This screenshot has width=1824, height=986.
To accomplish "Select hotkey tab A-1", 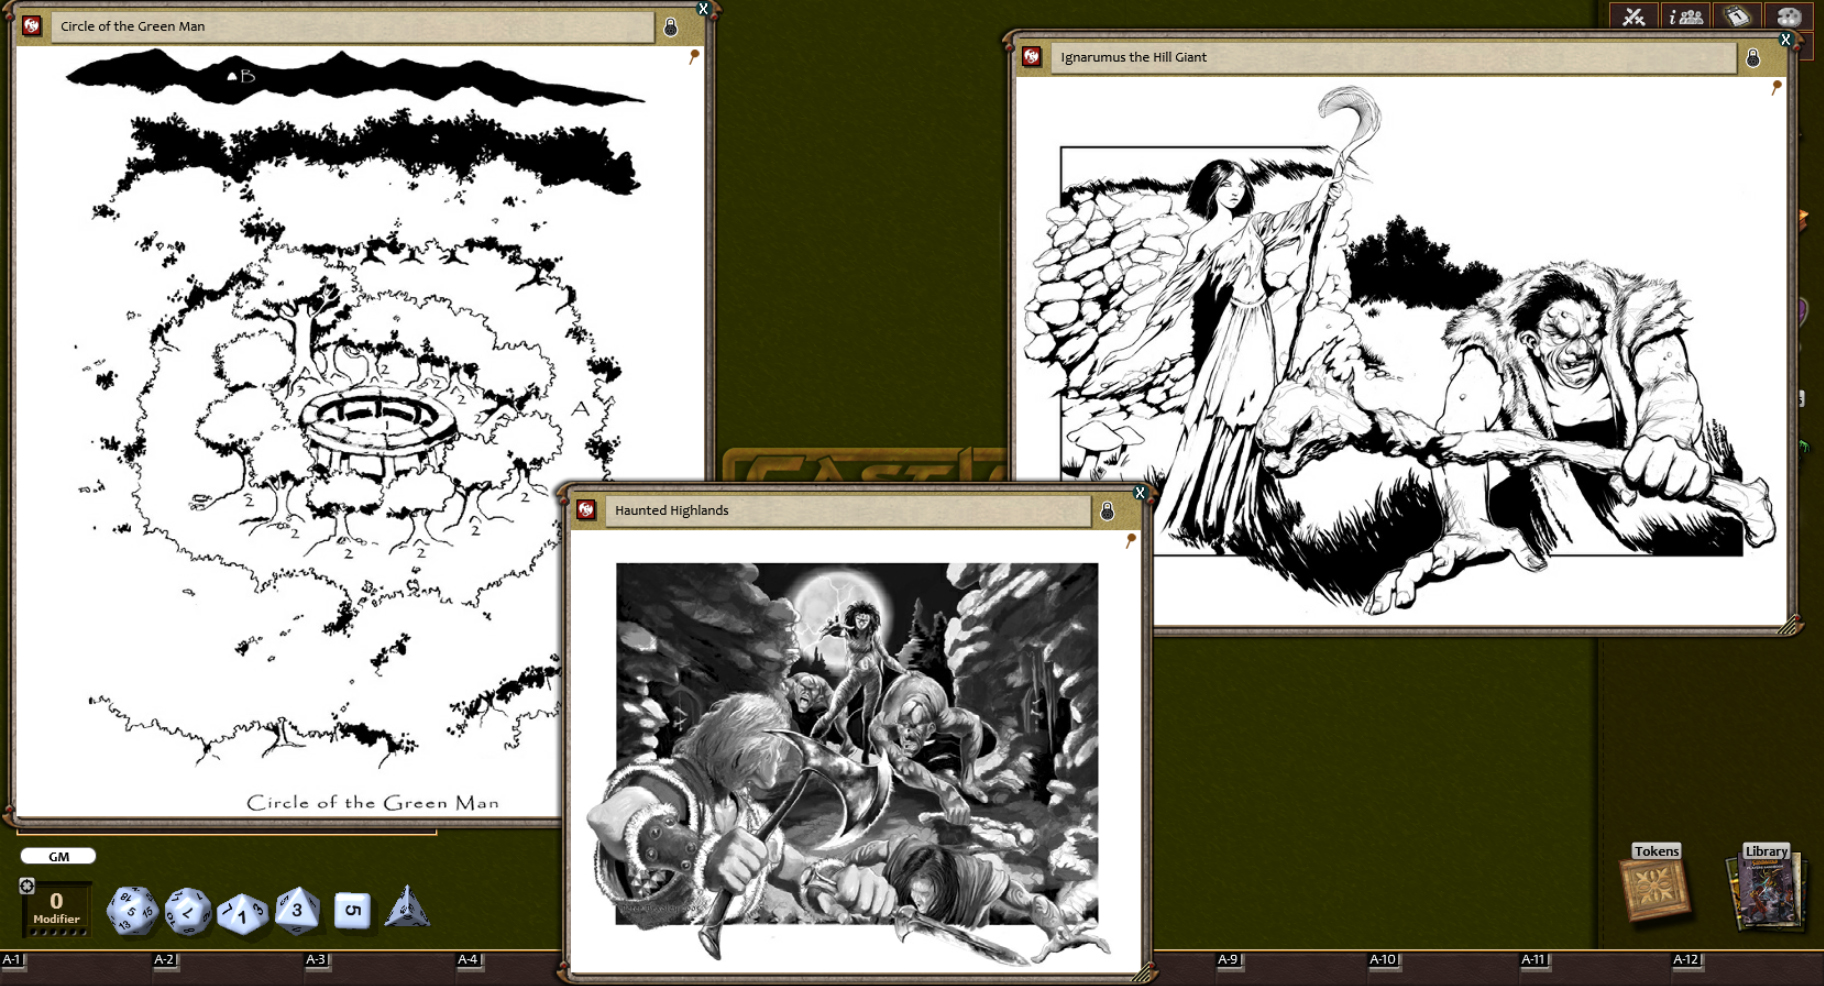I will pos(9,958).
